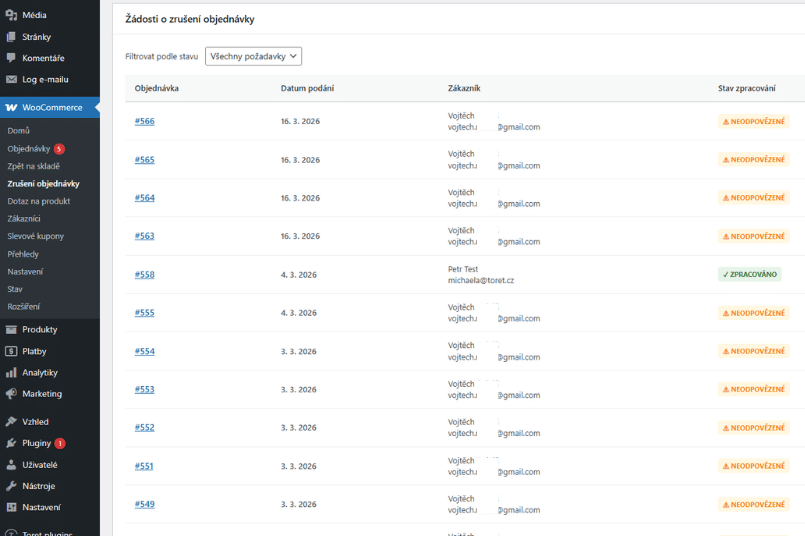Open the Všechny požadavky status filter dropdown
This screenshot has height=536, width=805.
pos(253,56)
